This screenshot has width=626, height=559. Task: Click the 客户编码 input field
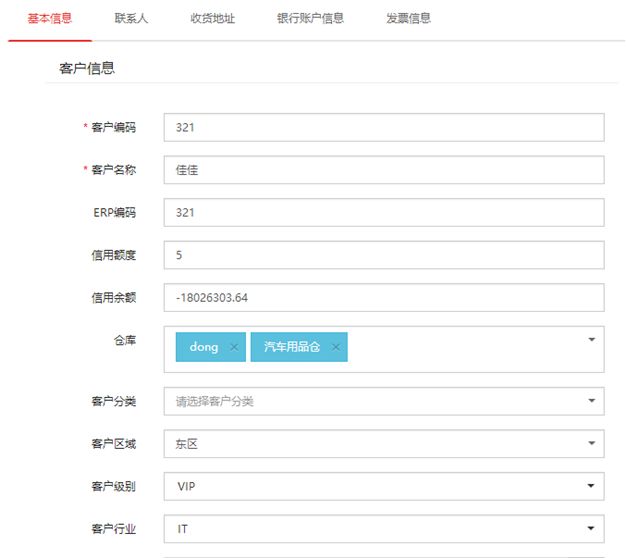click(384, 127)
